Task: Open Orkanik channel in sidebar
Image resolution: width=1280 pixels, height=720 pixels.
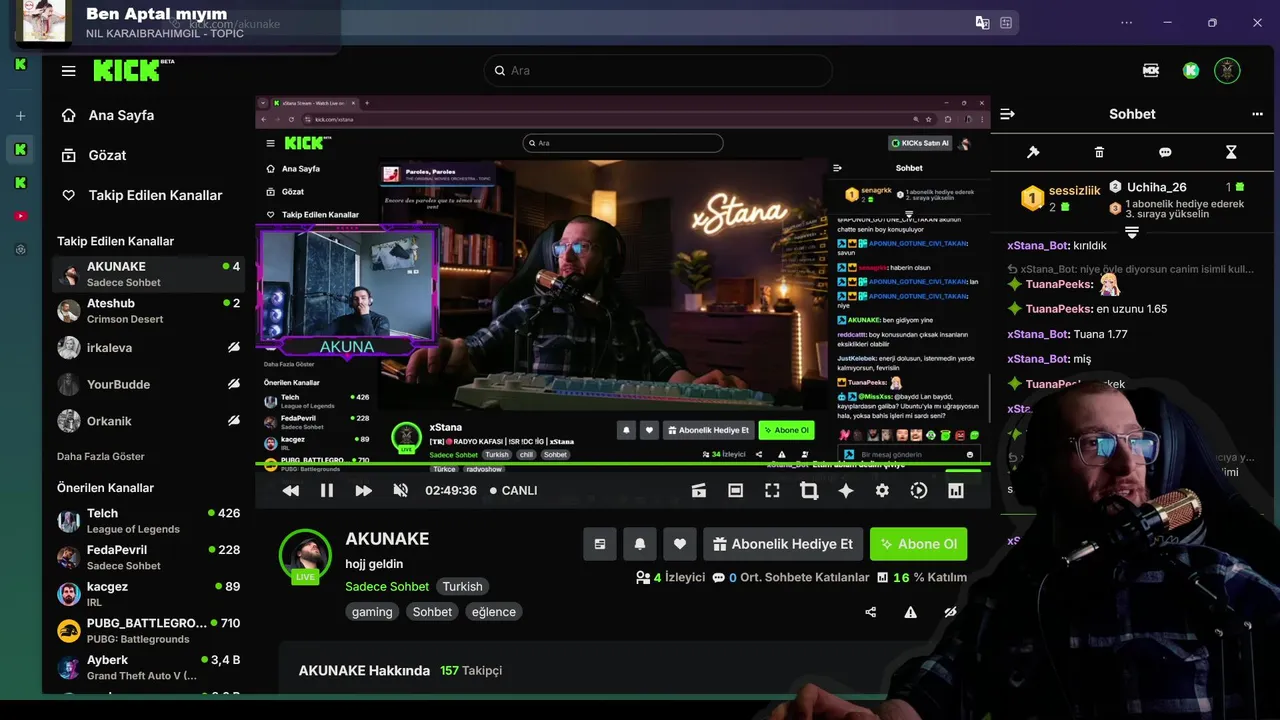Action: tap(149, 421)
